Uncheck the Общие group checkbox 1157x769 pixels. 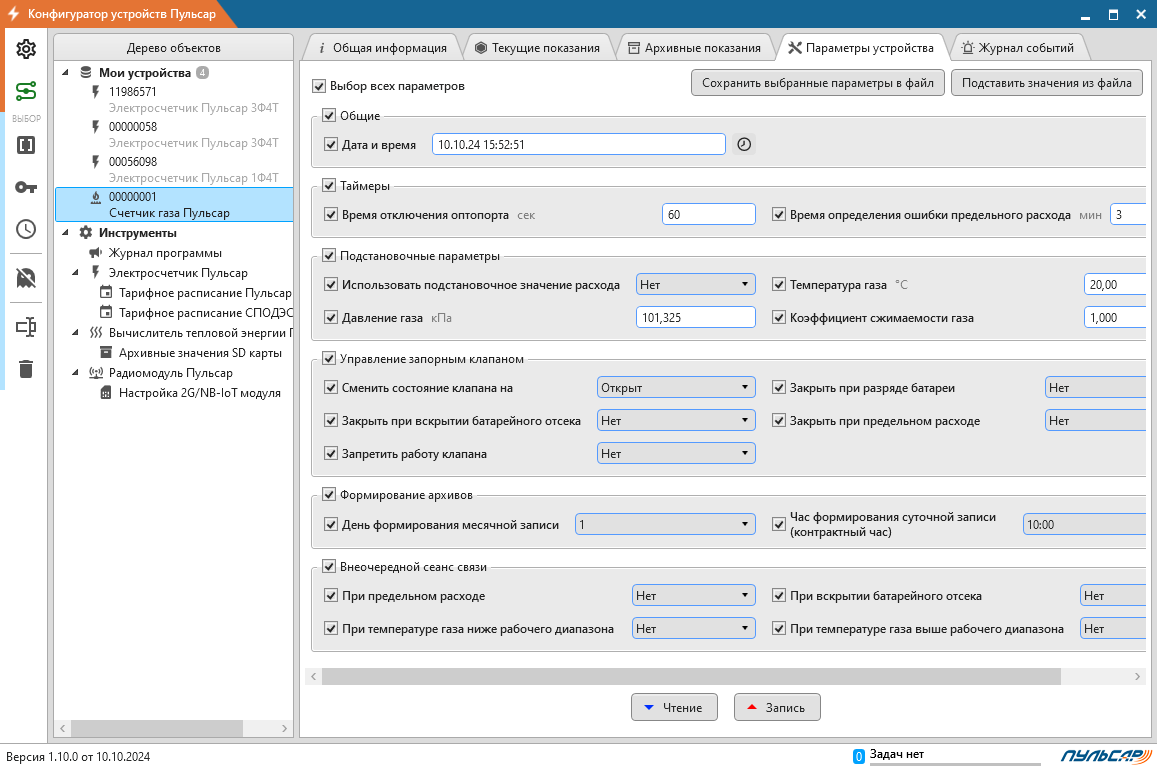329,115
